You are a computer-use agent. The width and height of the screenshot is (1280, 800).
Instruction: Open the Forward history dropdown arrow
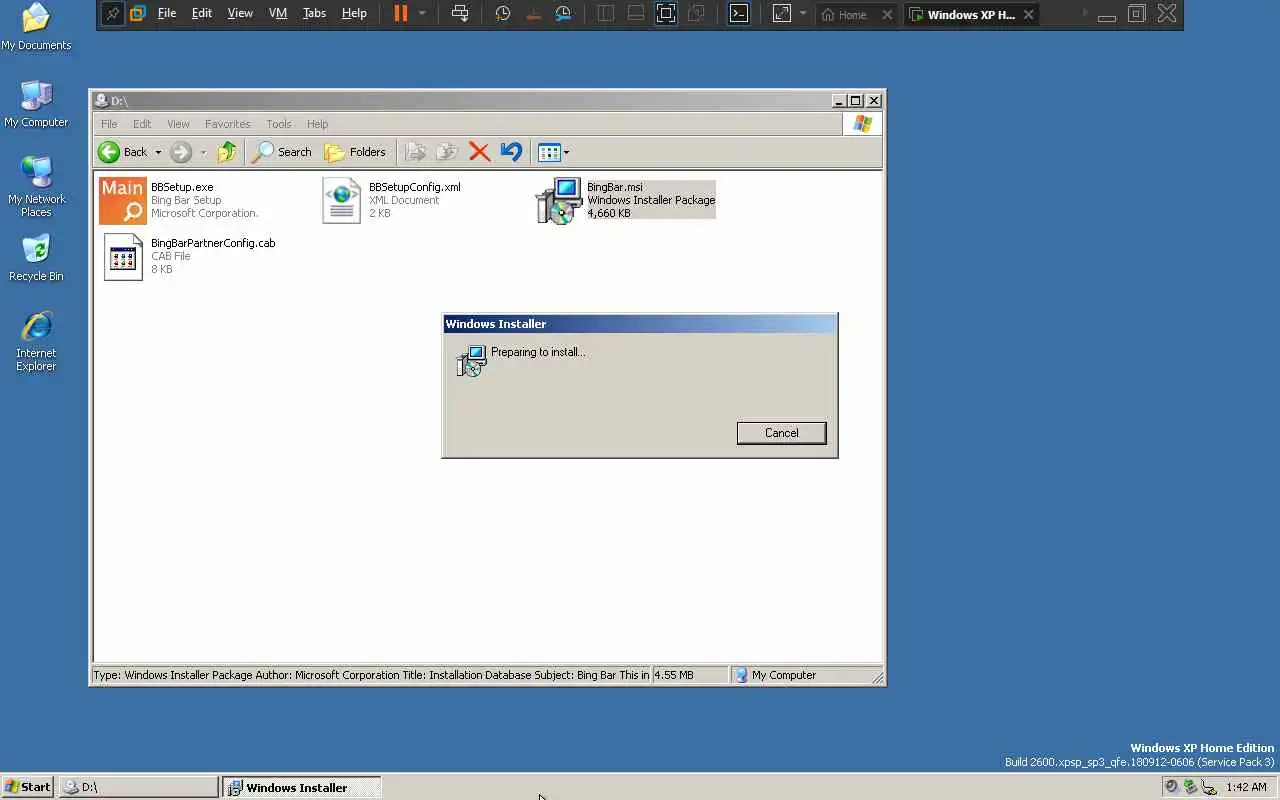click(x=203, y=153)
